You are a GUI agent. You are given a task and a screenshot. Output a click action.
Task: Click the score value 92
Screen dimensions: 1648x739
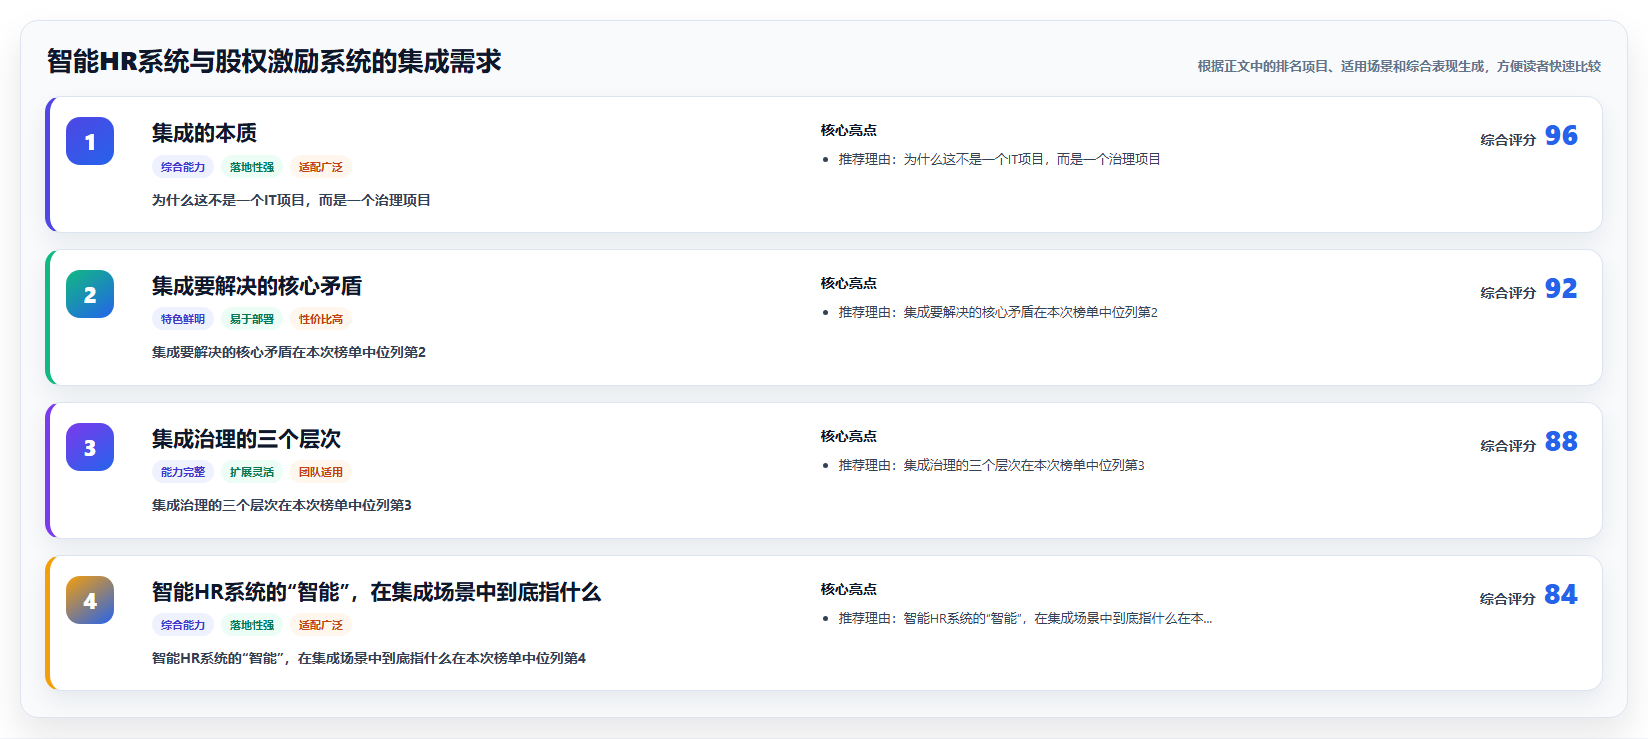pos(1561,289)
